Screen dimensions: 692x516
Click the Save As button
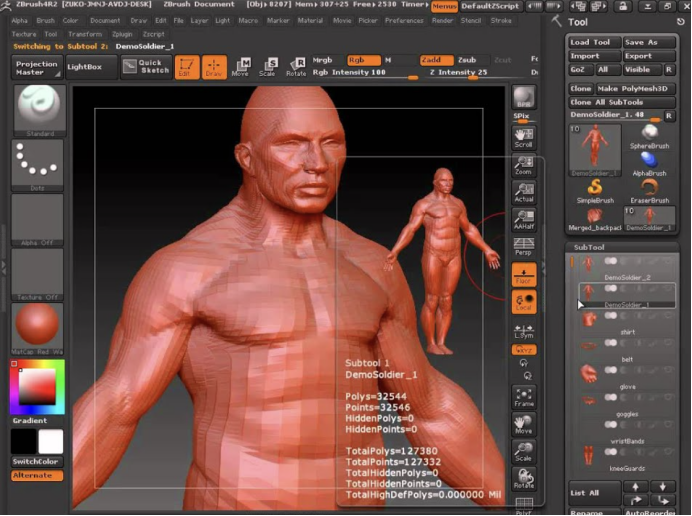click(649, 42)
